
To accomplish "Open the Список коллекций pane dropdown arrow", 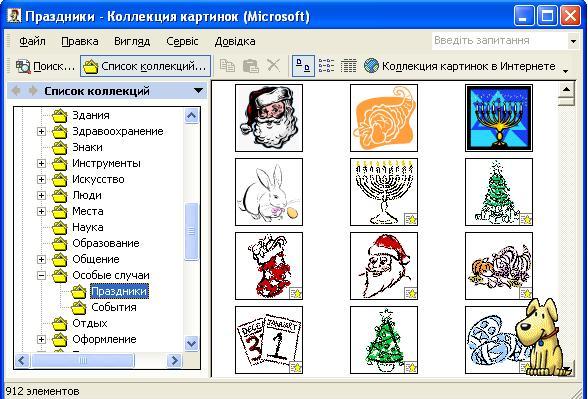I will tap(198, 91).
